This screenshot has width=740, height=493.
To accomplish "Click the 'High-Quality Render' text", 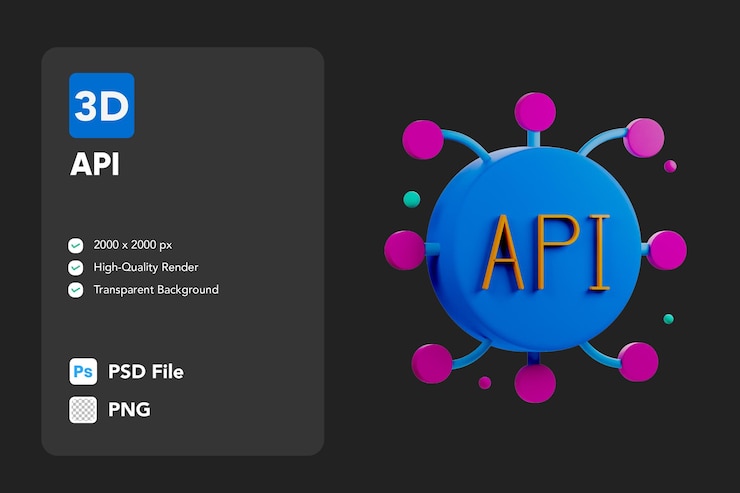I will (146, 267).
